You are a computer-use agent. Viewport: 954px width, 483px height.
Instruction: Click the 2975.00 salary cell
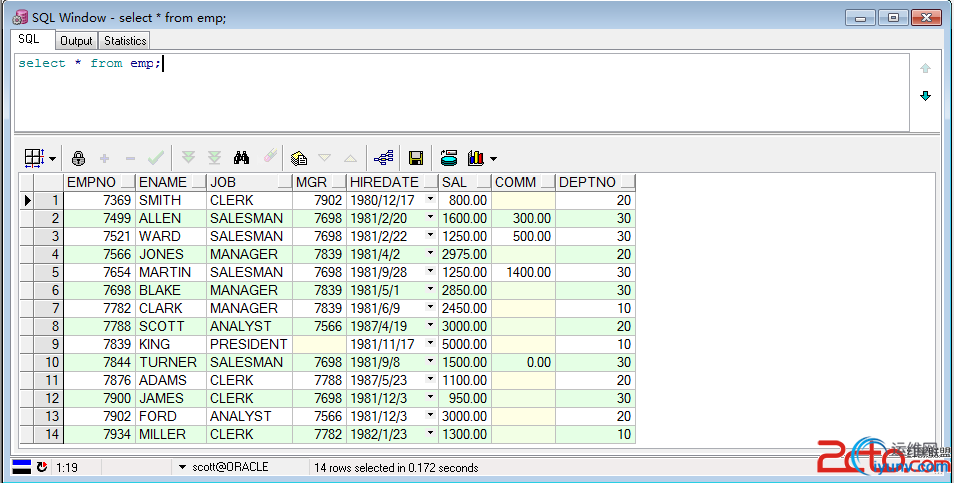(465, 254)
